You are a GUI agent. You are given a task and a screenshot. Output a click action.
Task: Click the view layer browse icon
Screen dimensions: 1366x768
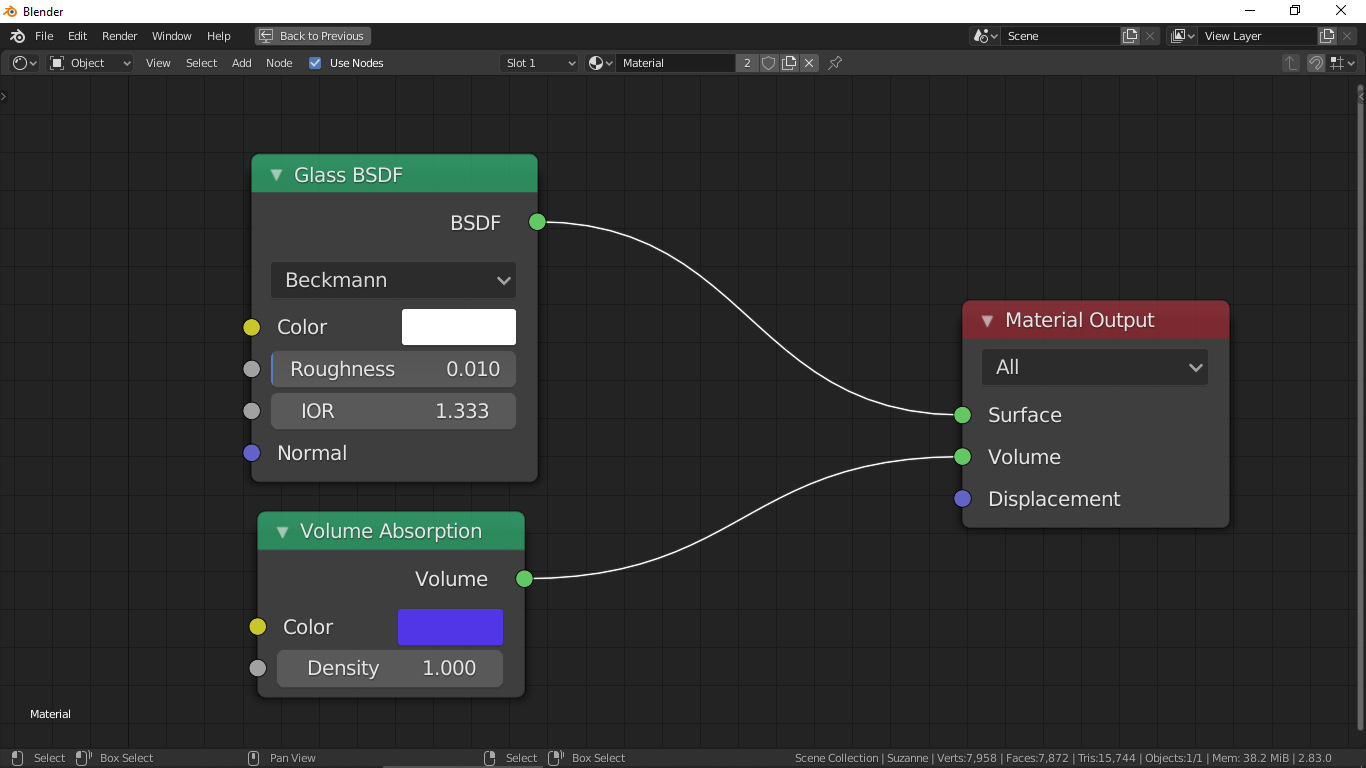click(1182, 36)
